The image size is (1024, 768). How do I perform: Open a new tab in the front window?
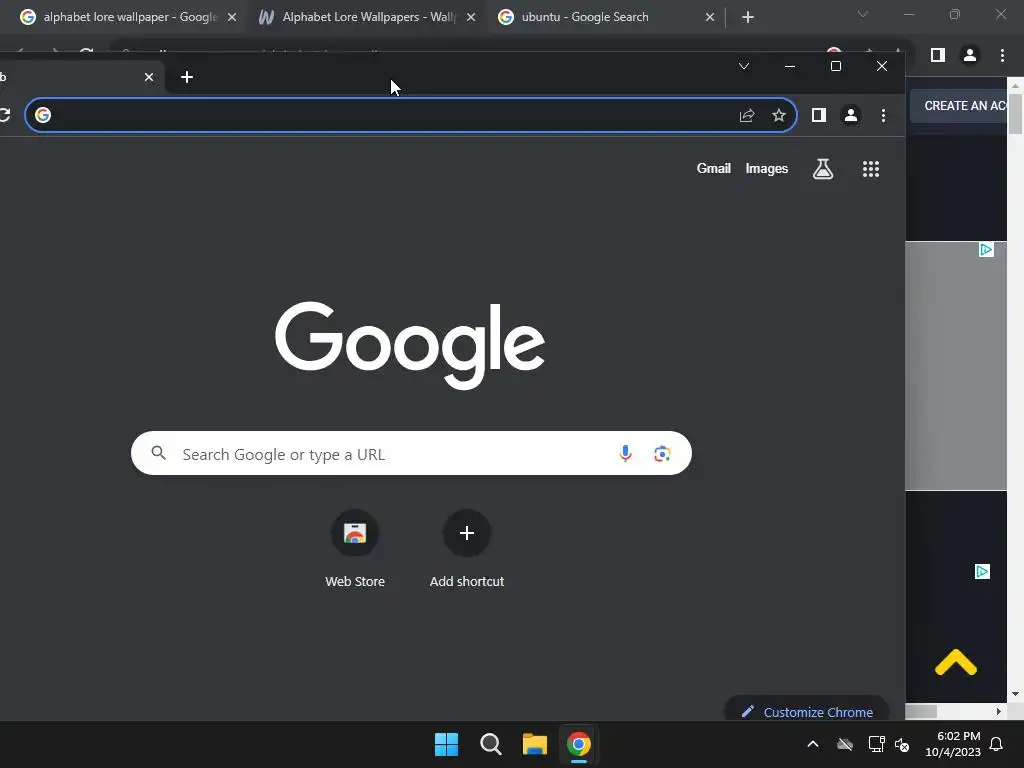click(x=187, y=77)
